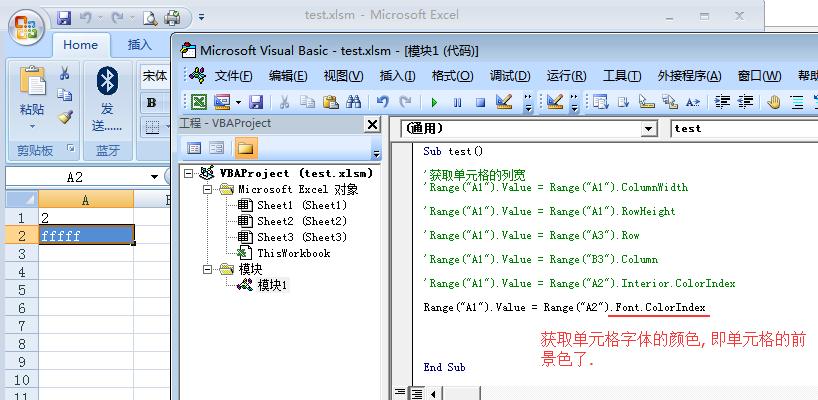The width and height of the screenshot is (818, 400).
Task: Open the Excel Name Box dropdown arrow
Action: click(x=154, y=177)
